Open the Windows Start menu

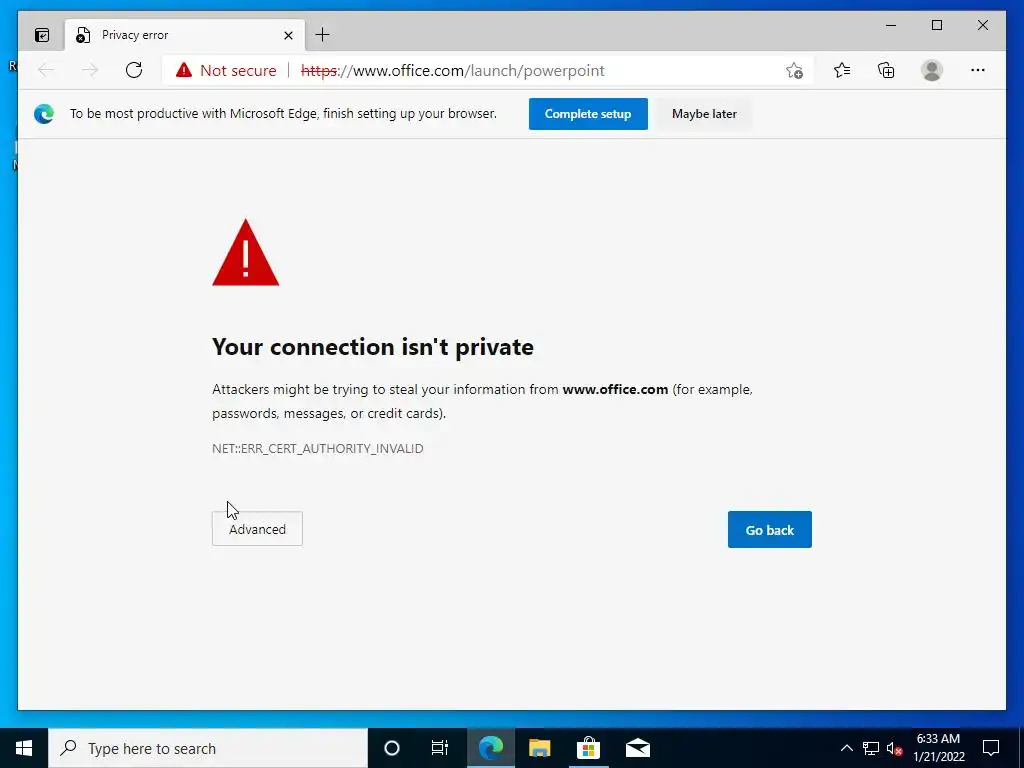click(x=24, y=748)
